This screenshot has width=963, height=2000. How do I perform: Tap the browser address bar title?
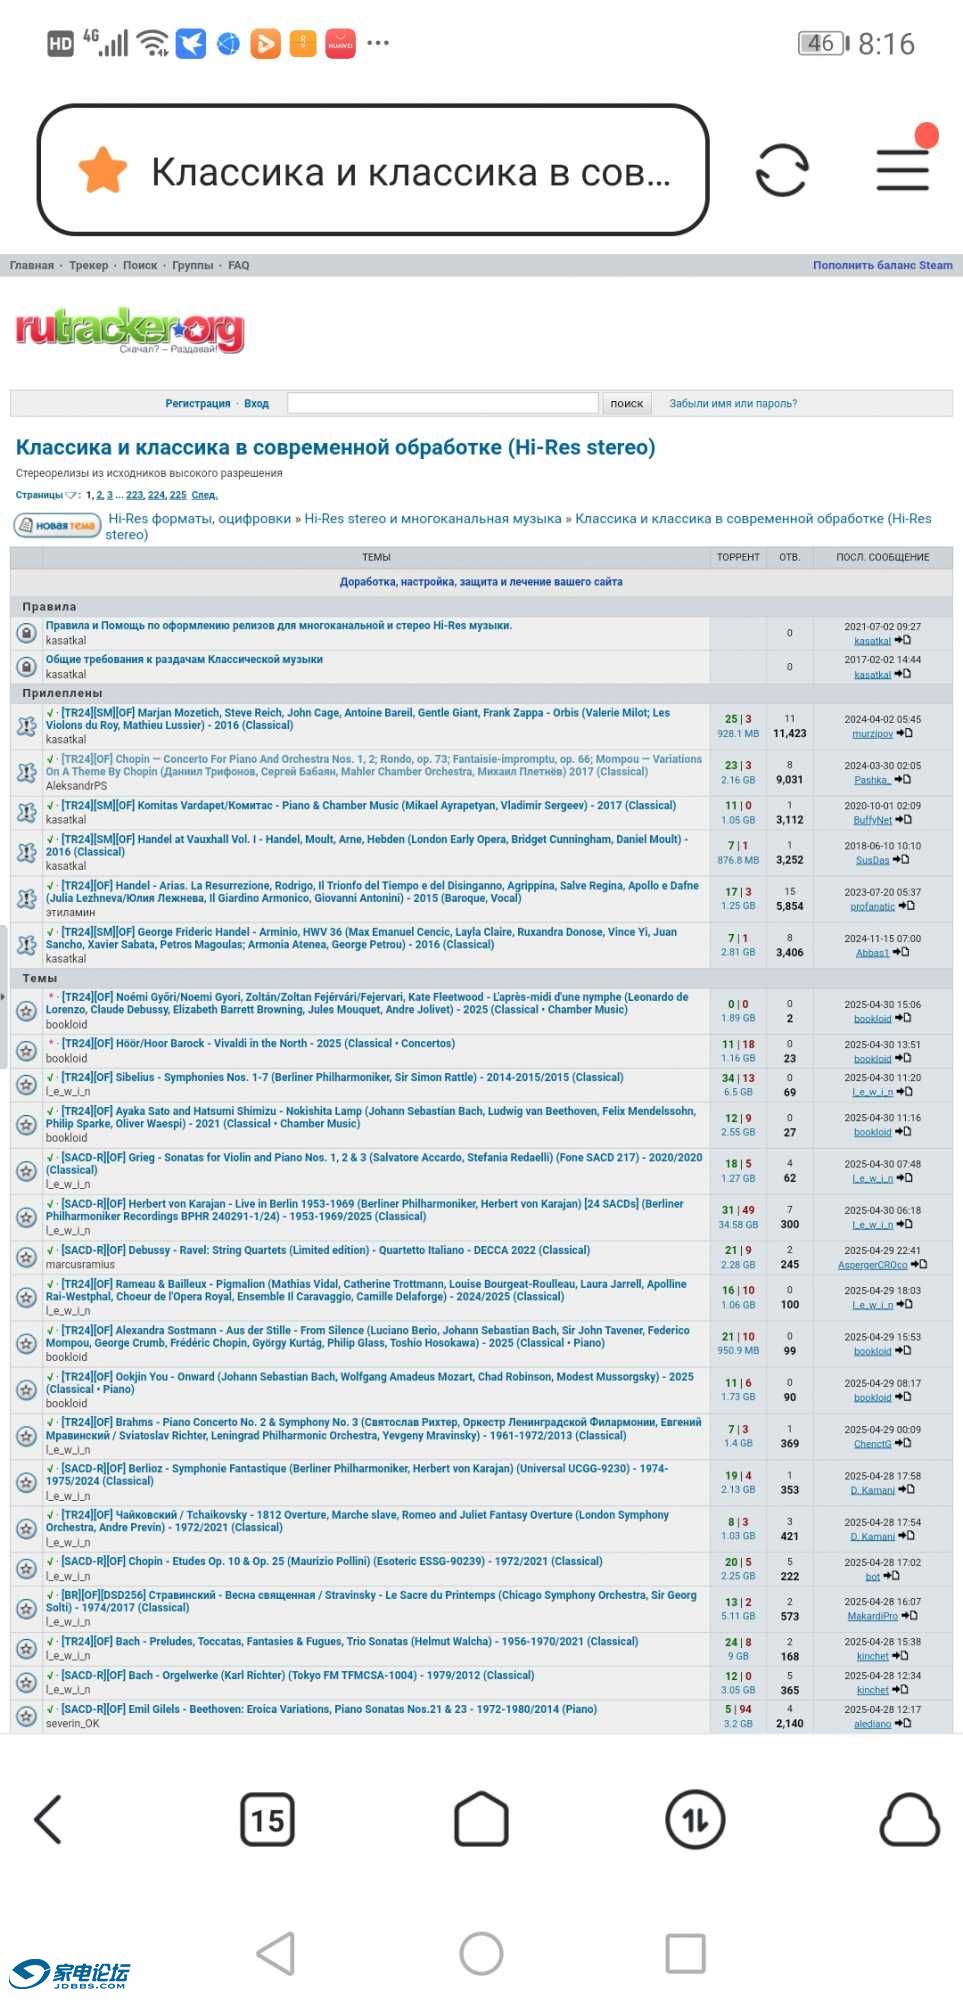click(x=411, y=171)
